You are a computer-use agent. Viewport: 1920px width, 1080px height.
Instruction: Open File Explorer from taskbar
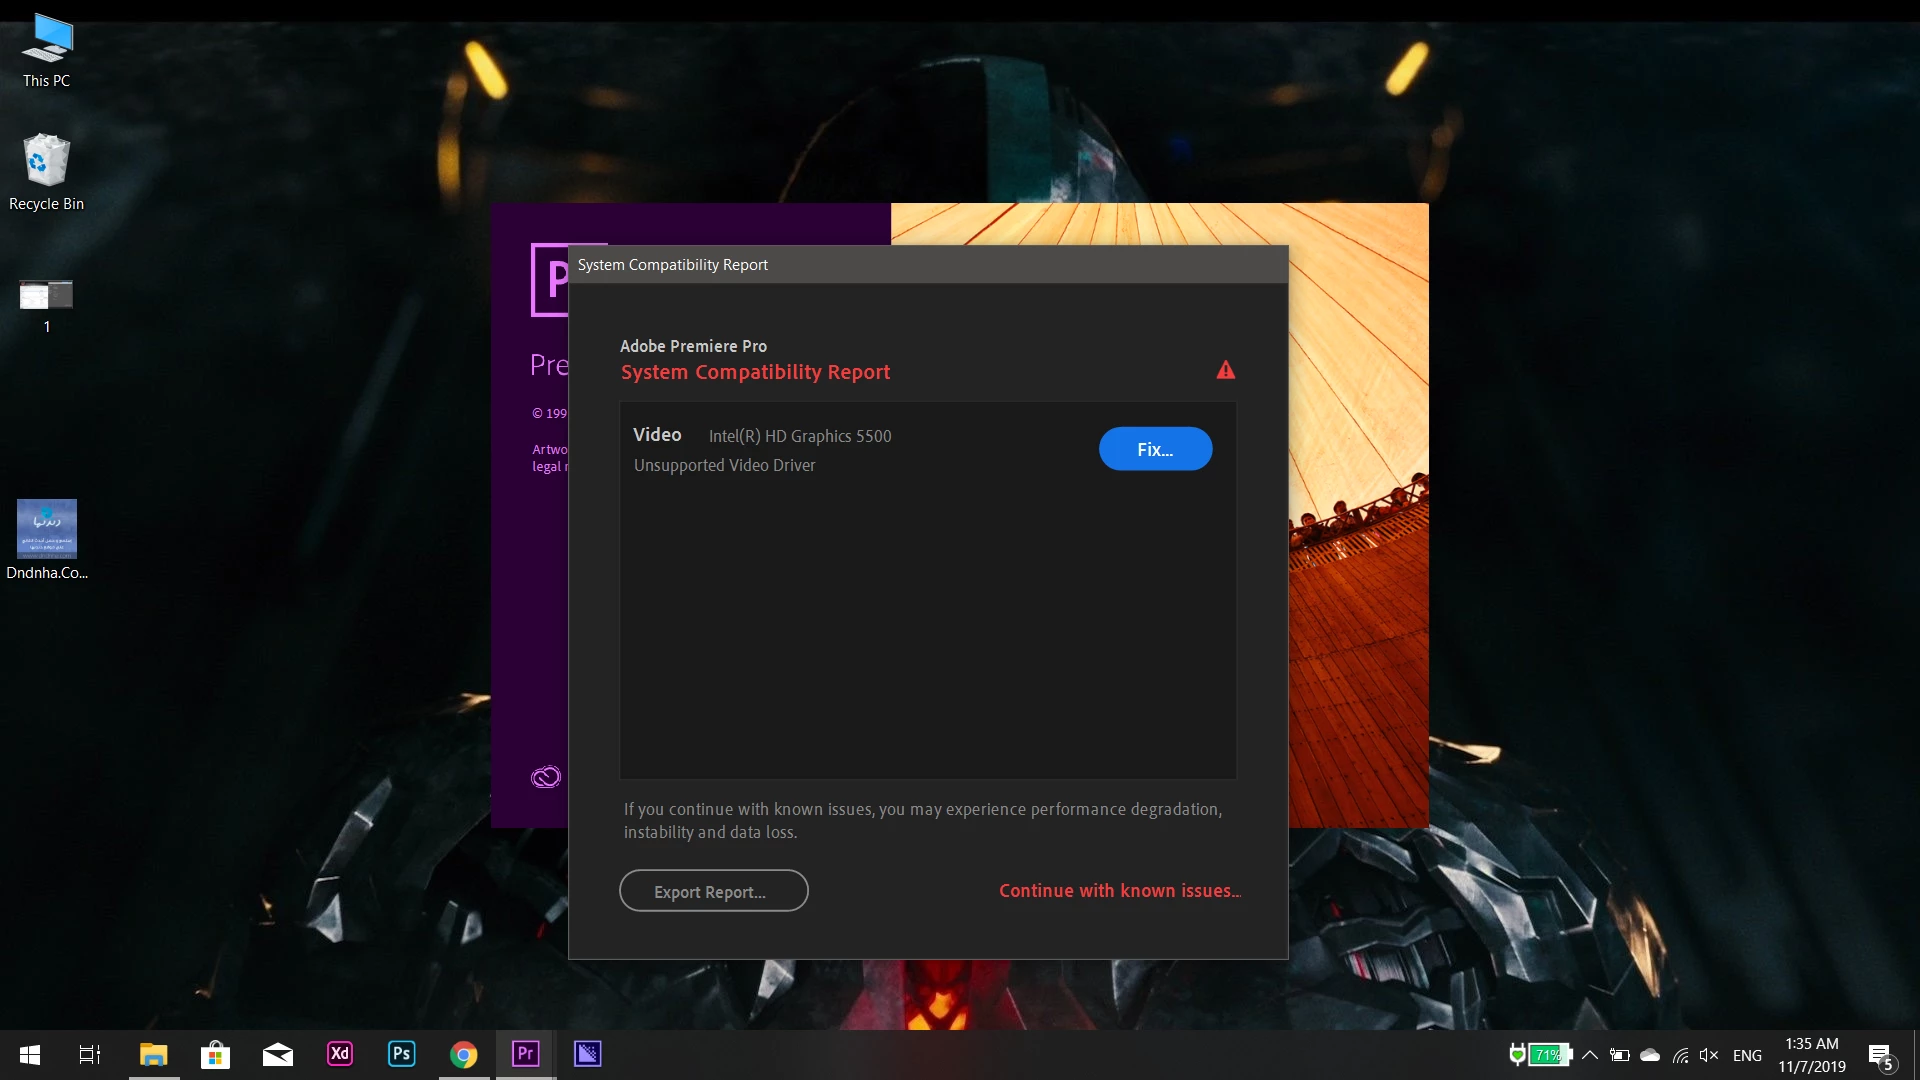coord(153,1054)
